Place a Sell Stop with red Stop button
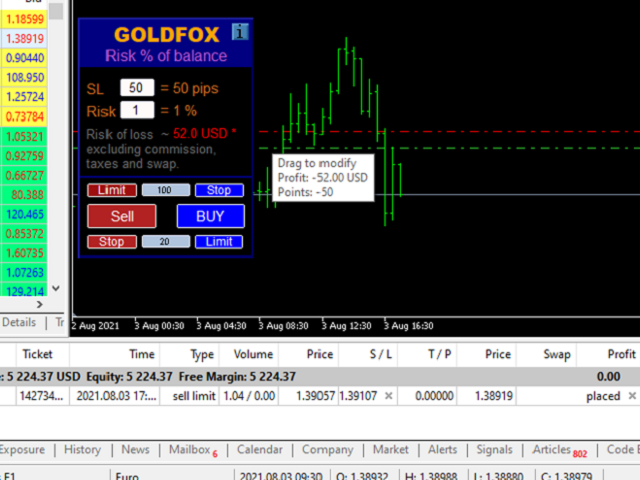The image size is (640, 480). click(x=112, y=242)
